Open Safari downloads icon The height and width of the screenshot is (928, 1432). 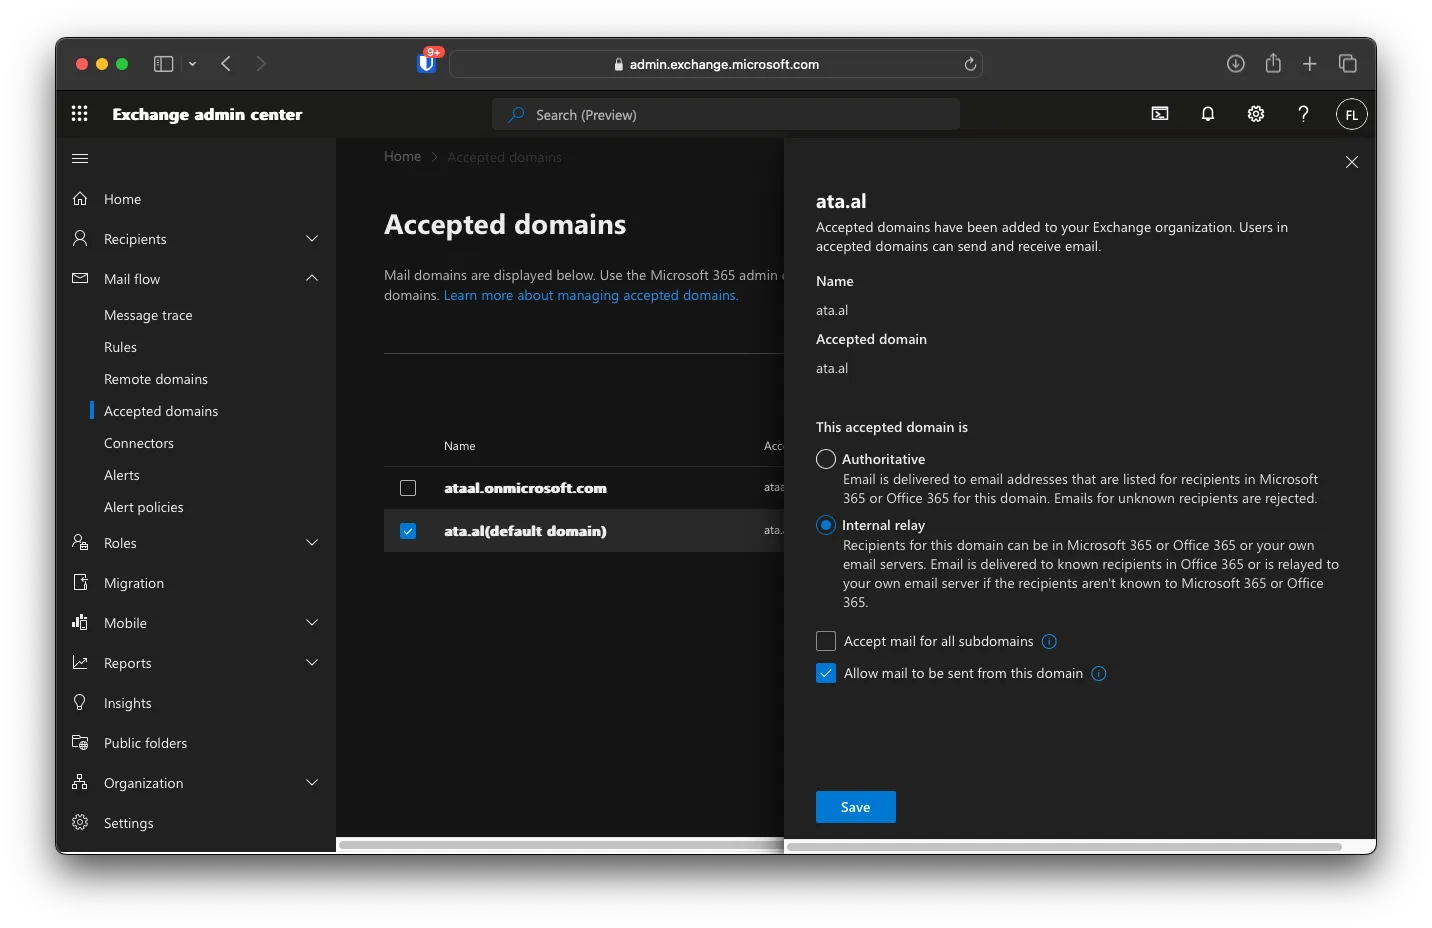[x=1236, y=64]
